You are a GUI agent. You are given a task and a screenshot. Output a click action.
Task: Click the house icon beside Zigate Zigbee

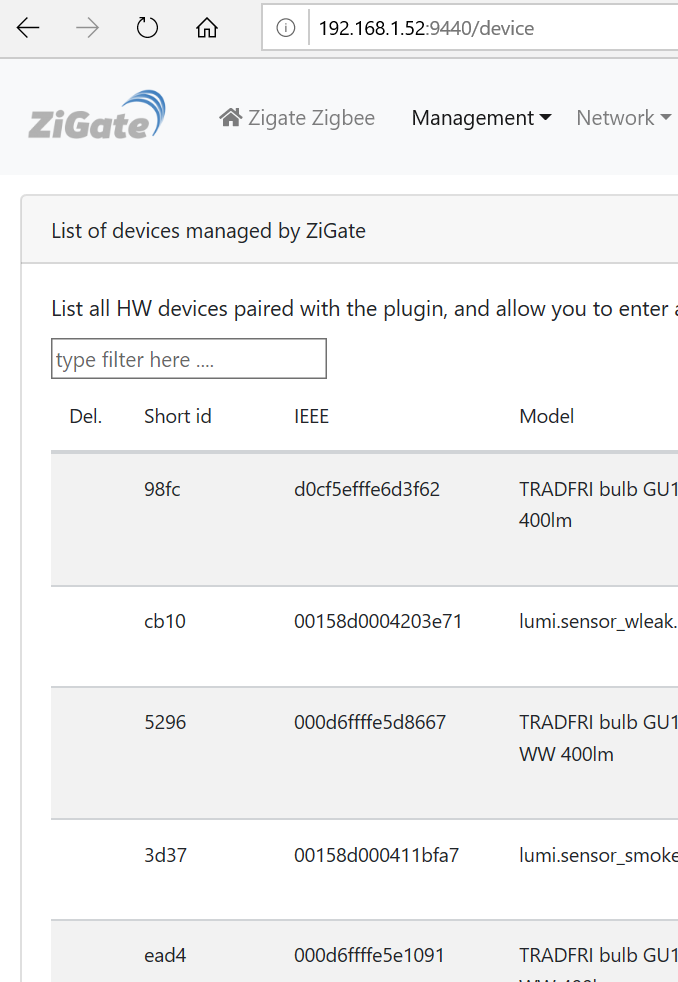(x=230, y=117)
